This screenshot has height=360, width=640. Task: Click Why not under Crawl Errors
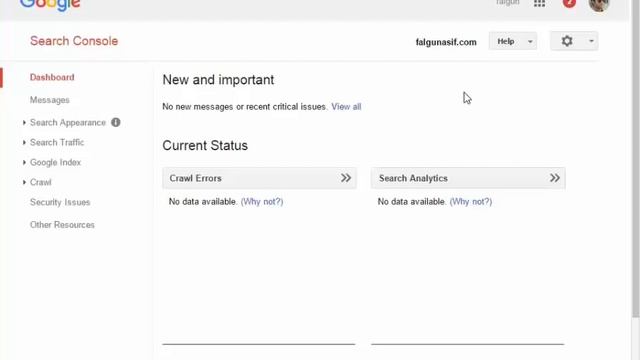pos(262,202)
